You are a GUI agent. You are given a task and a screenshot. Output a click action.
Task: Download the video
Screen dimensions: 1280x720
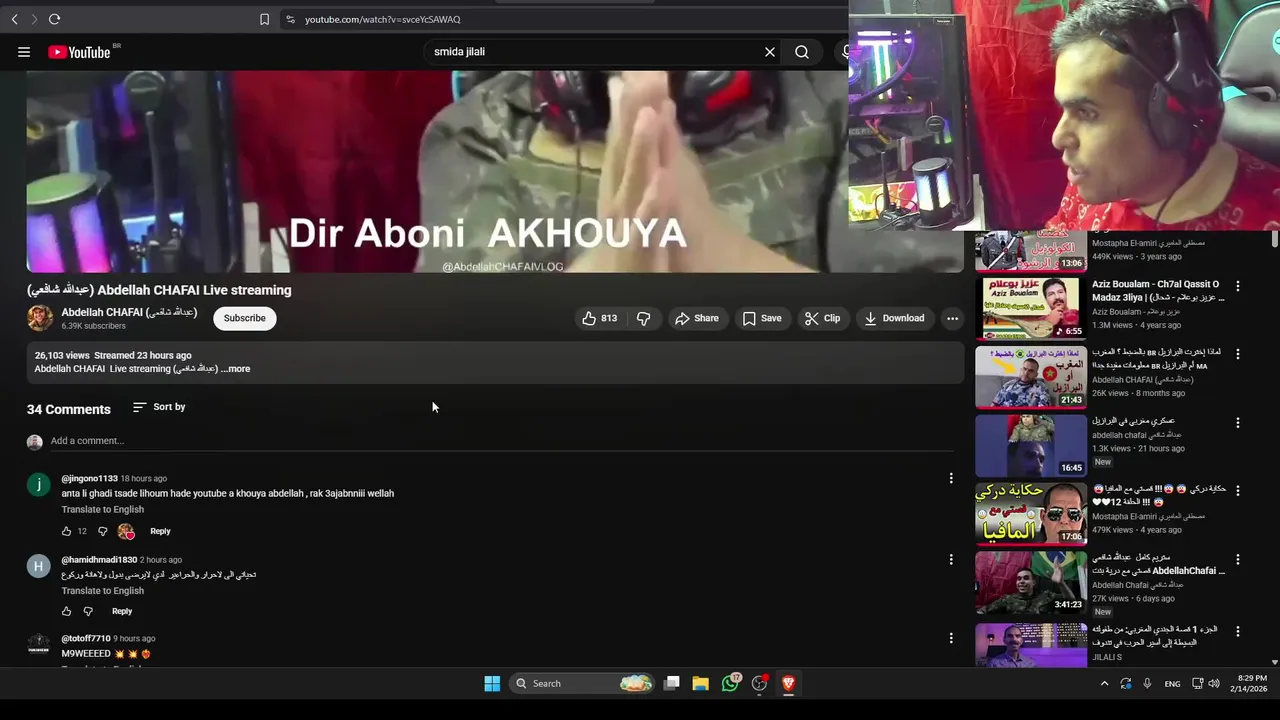coord(894,318)
